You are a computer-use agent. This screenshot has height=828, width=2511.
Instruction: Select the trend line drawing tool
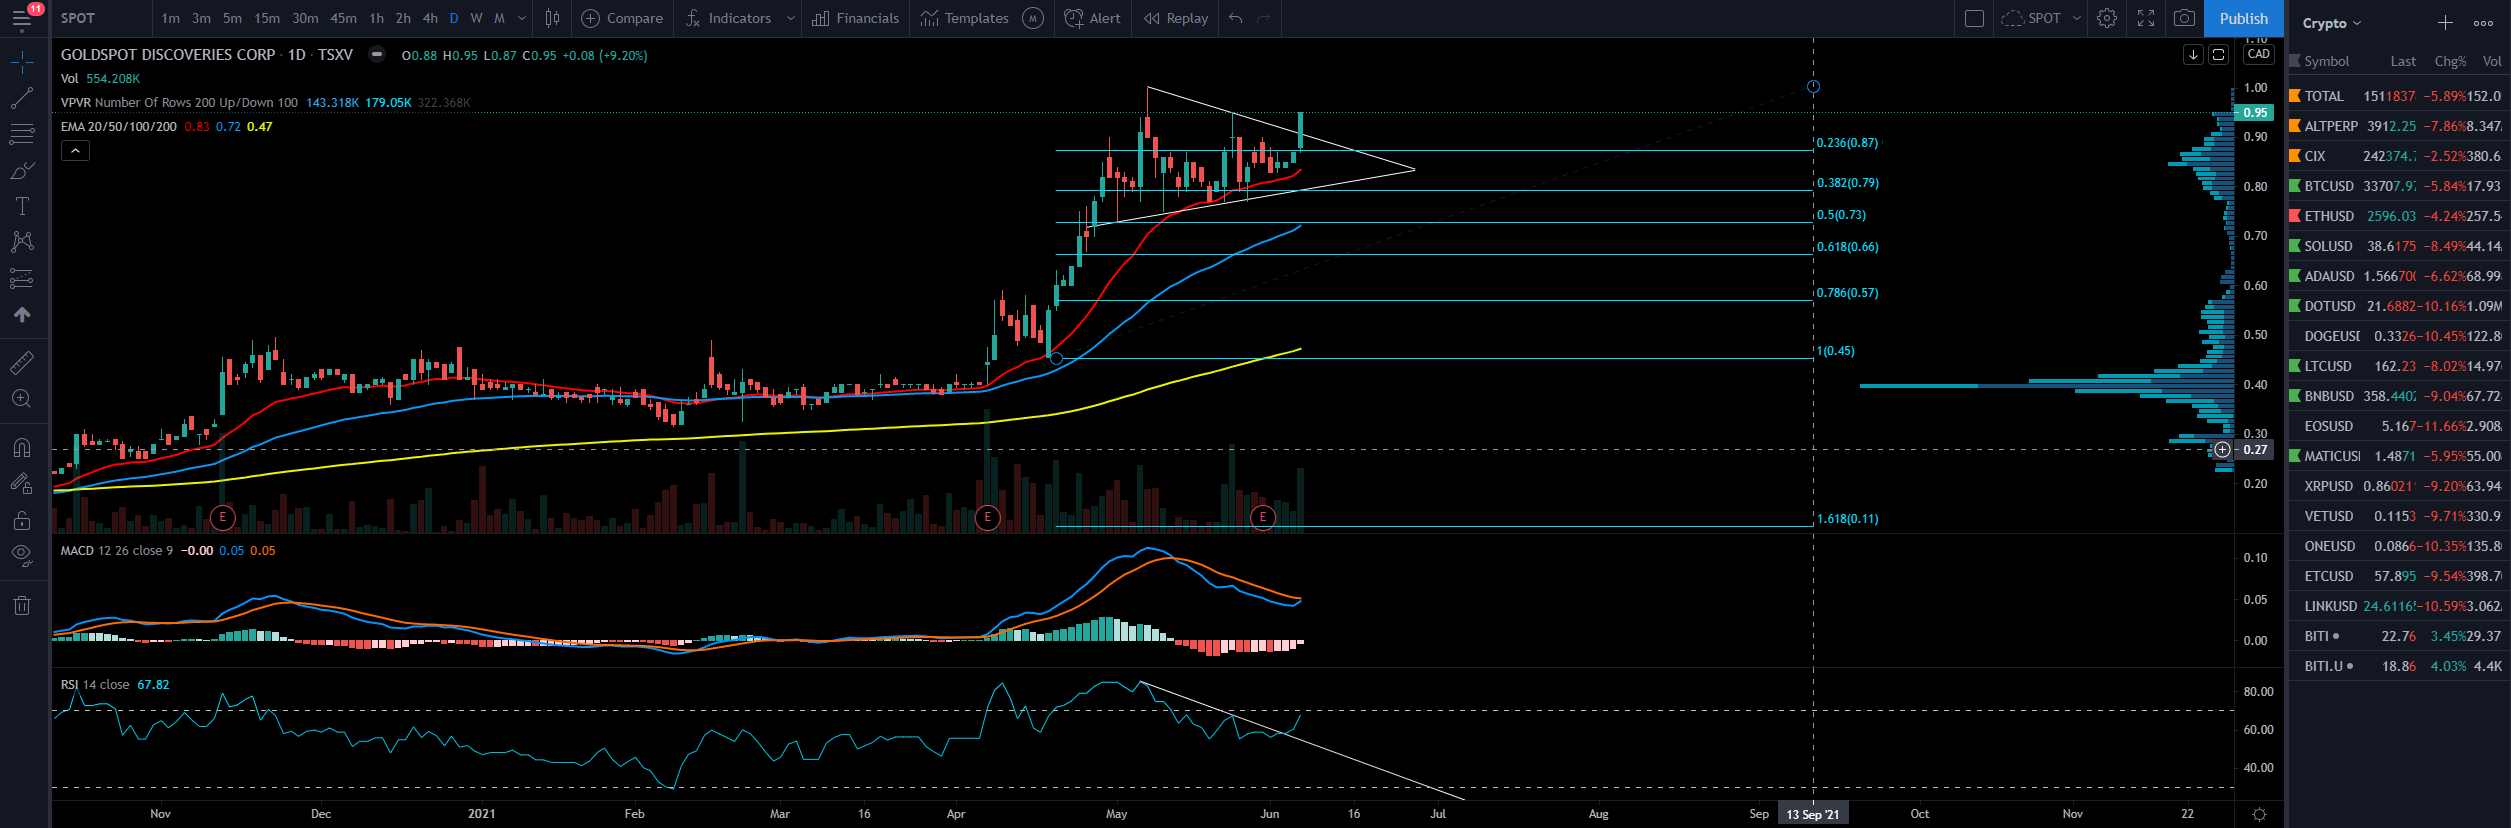pyautogui.click(x=22, y=98)
